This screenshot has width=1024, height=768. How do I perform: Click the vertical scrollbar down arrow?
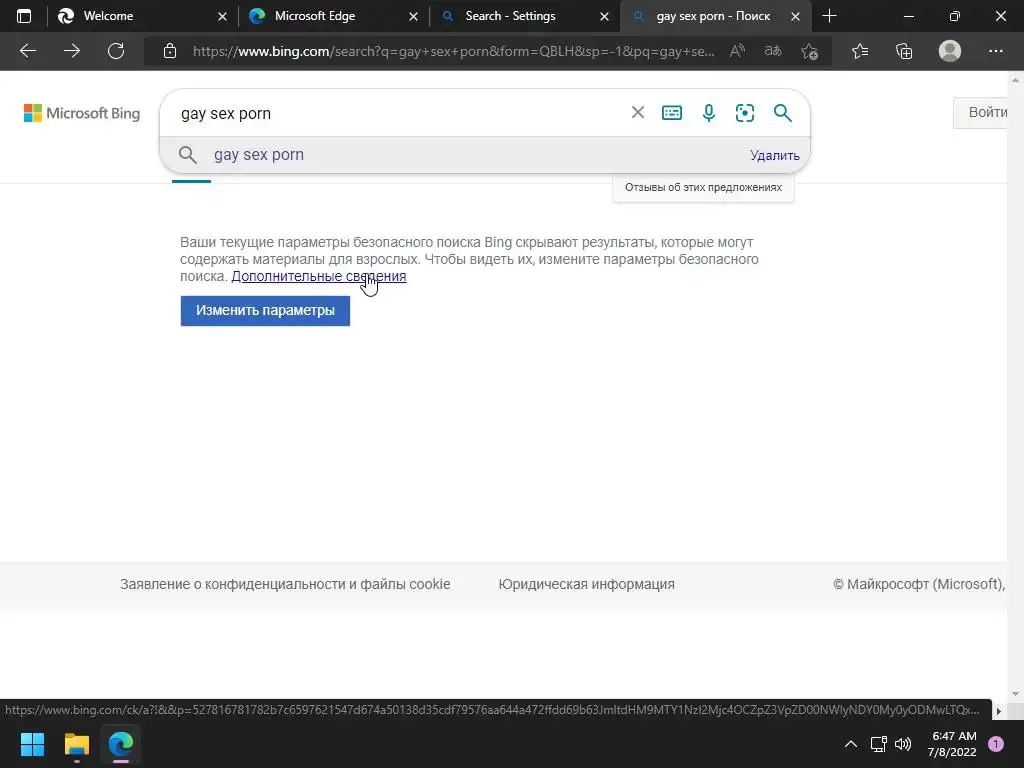tap(1015, 694)
